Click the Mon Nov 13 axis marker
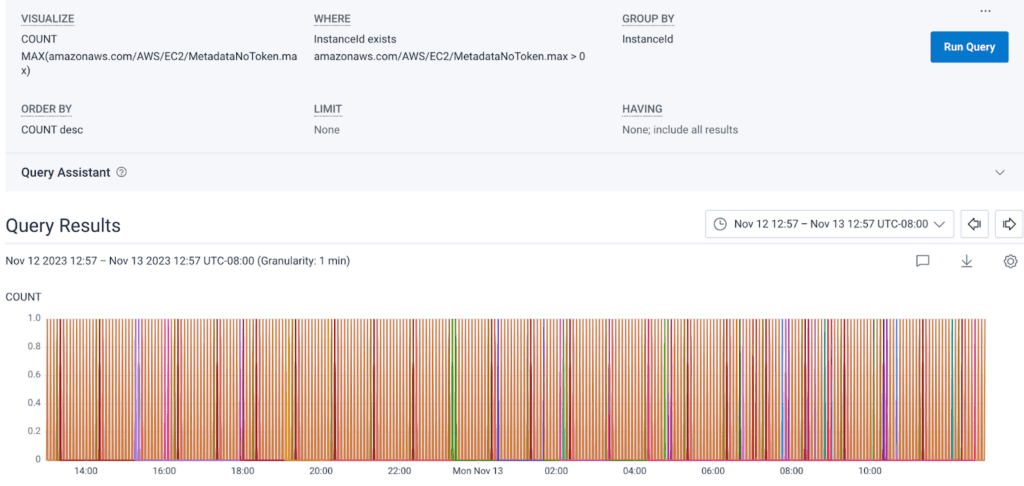Viewport: 1024px width, 486px height. 478,470
